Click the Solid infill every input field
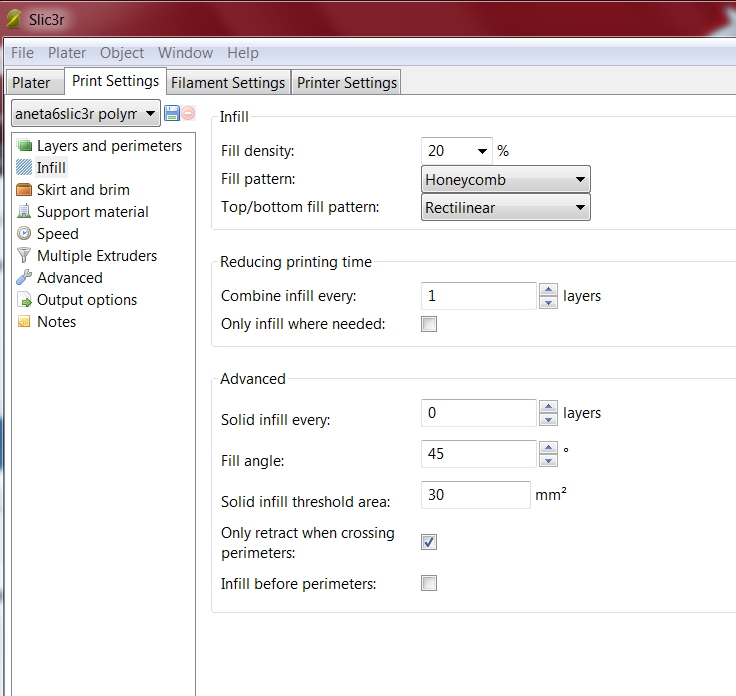The height and width of the screenshot is (696, 736). tap(479, 413)
